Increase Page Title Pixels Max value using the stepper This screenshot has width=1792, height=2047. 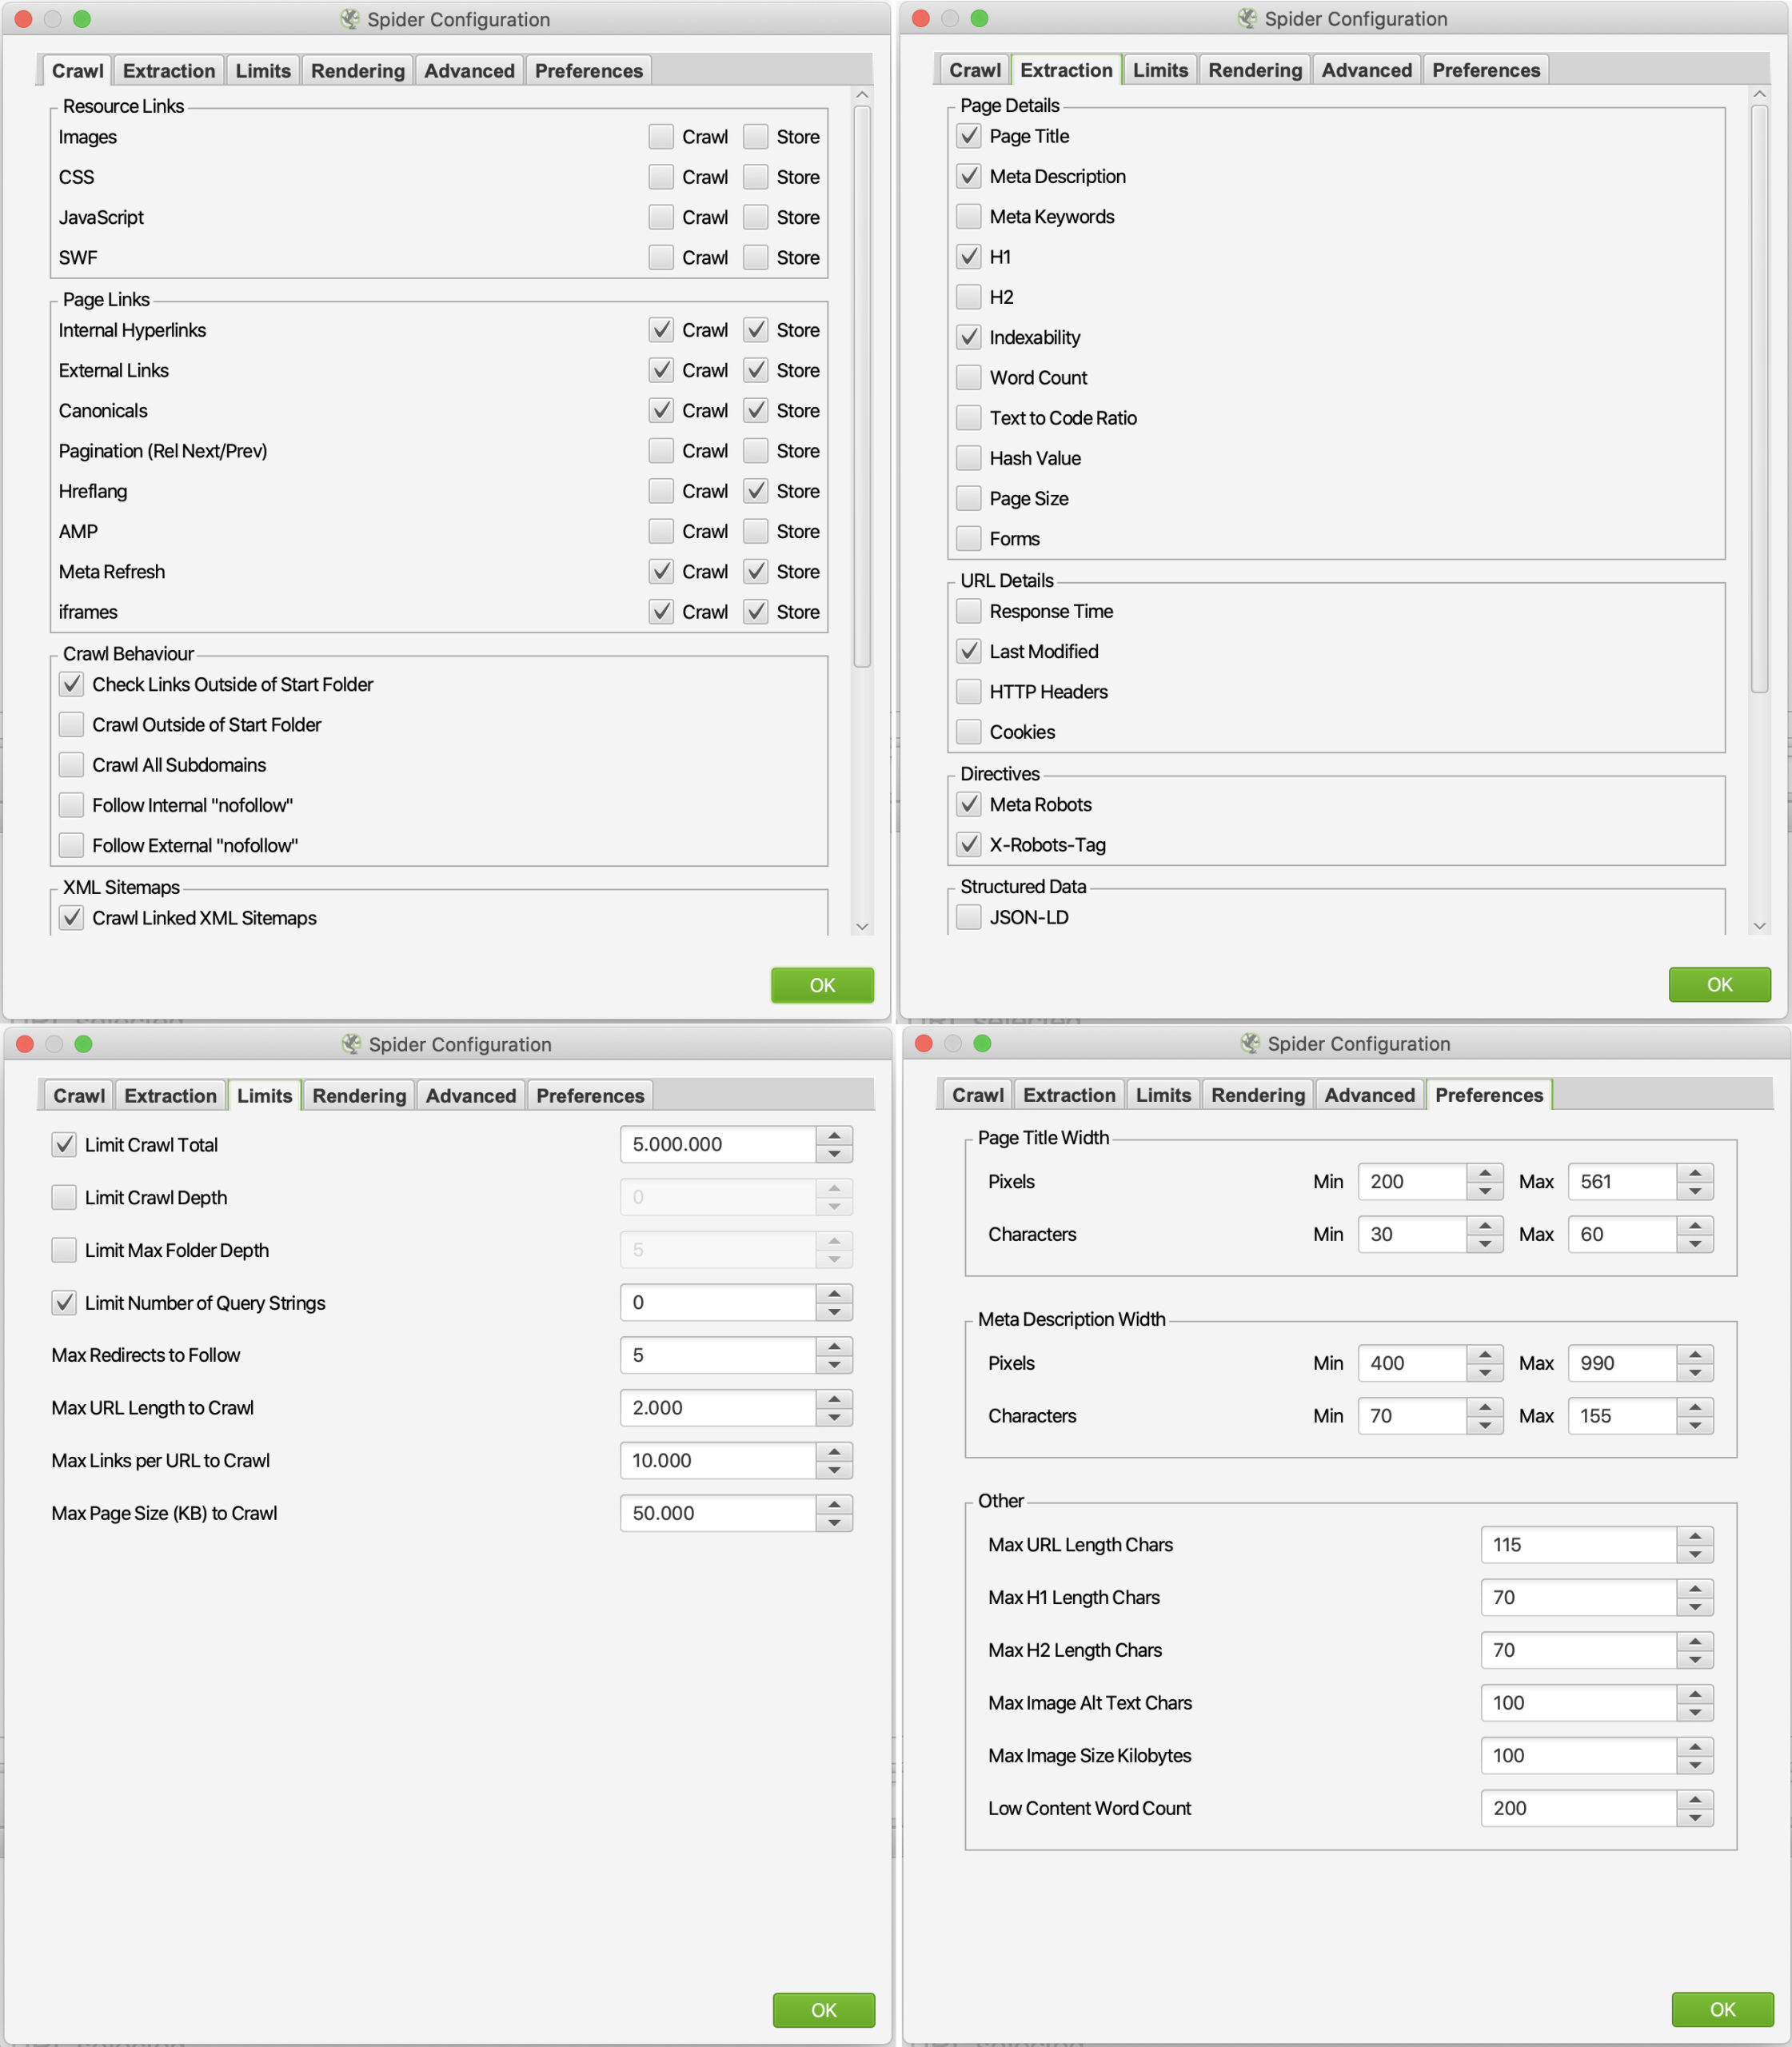coord(1695,1172)
